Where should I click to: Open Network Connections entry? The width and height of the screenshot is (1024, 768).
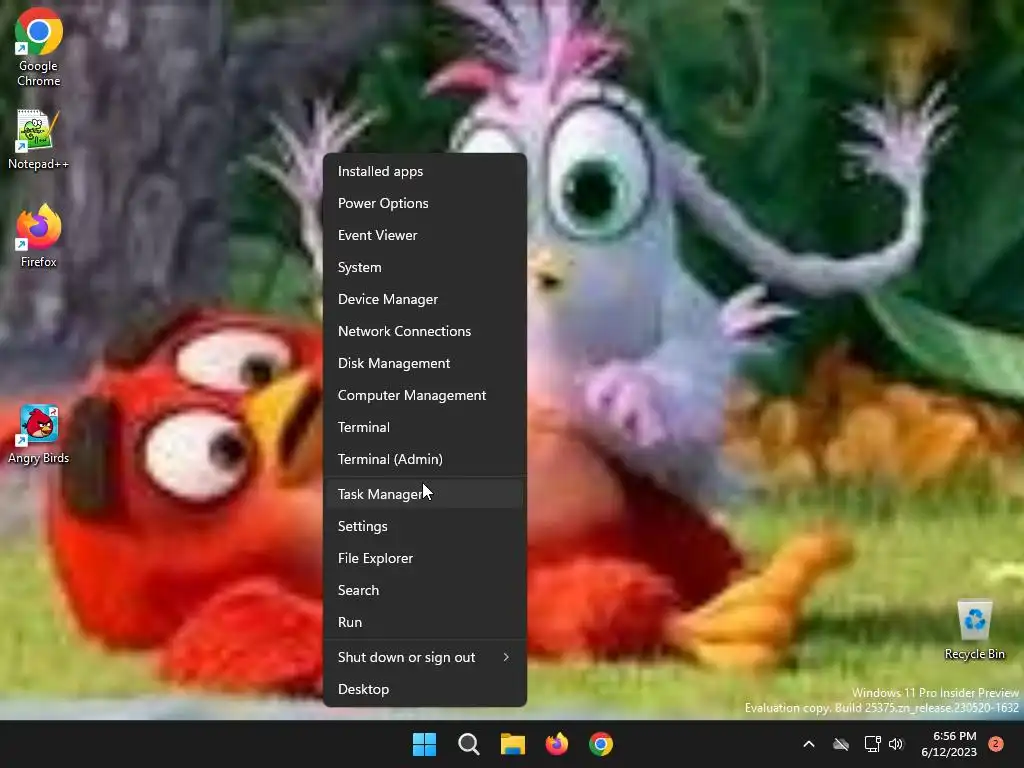coord(424,331)
